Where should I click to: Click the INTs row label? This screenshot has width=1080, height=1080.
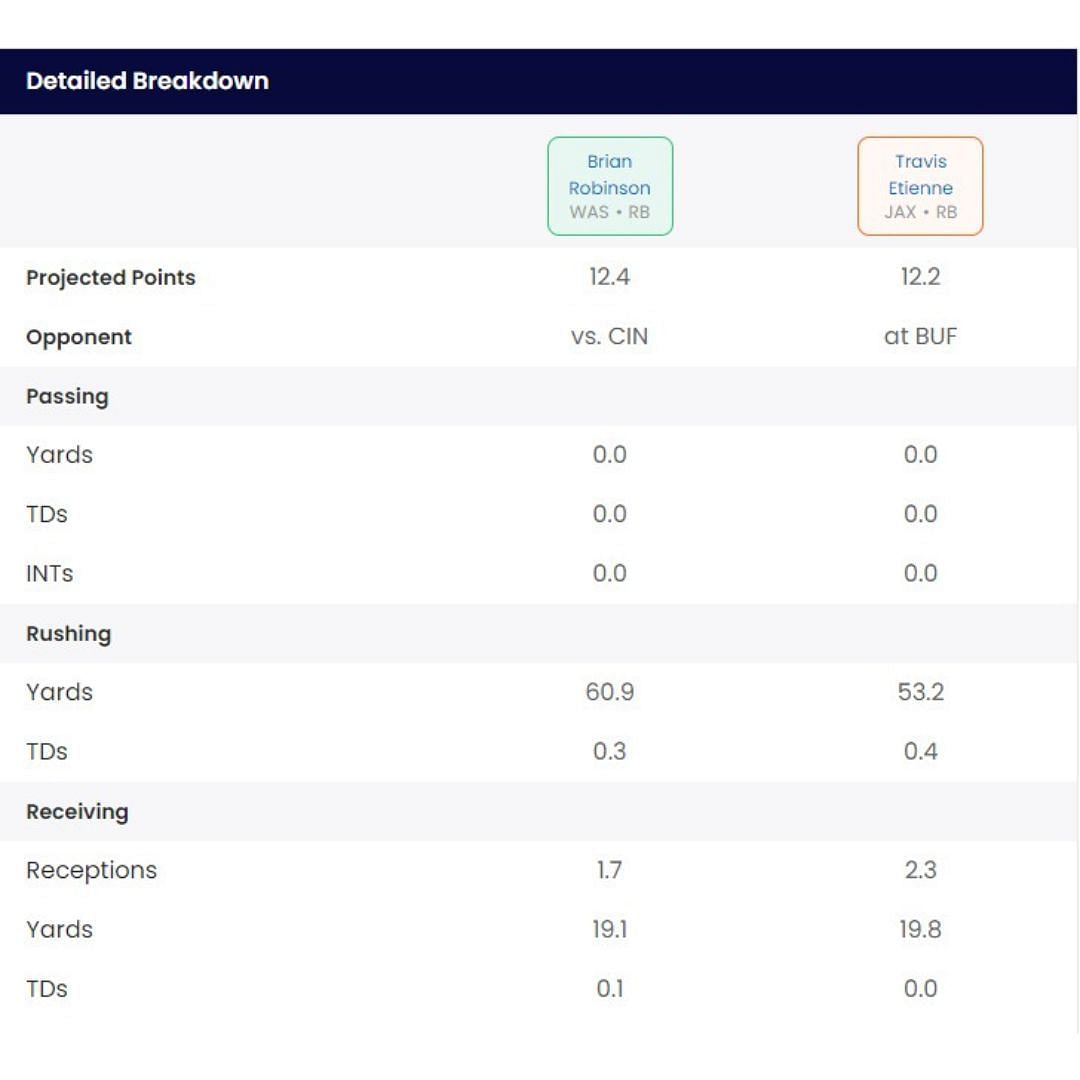49,574
